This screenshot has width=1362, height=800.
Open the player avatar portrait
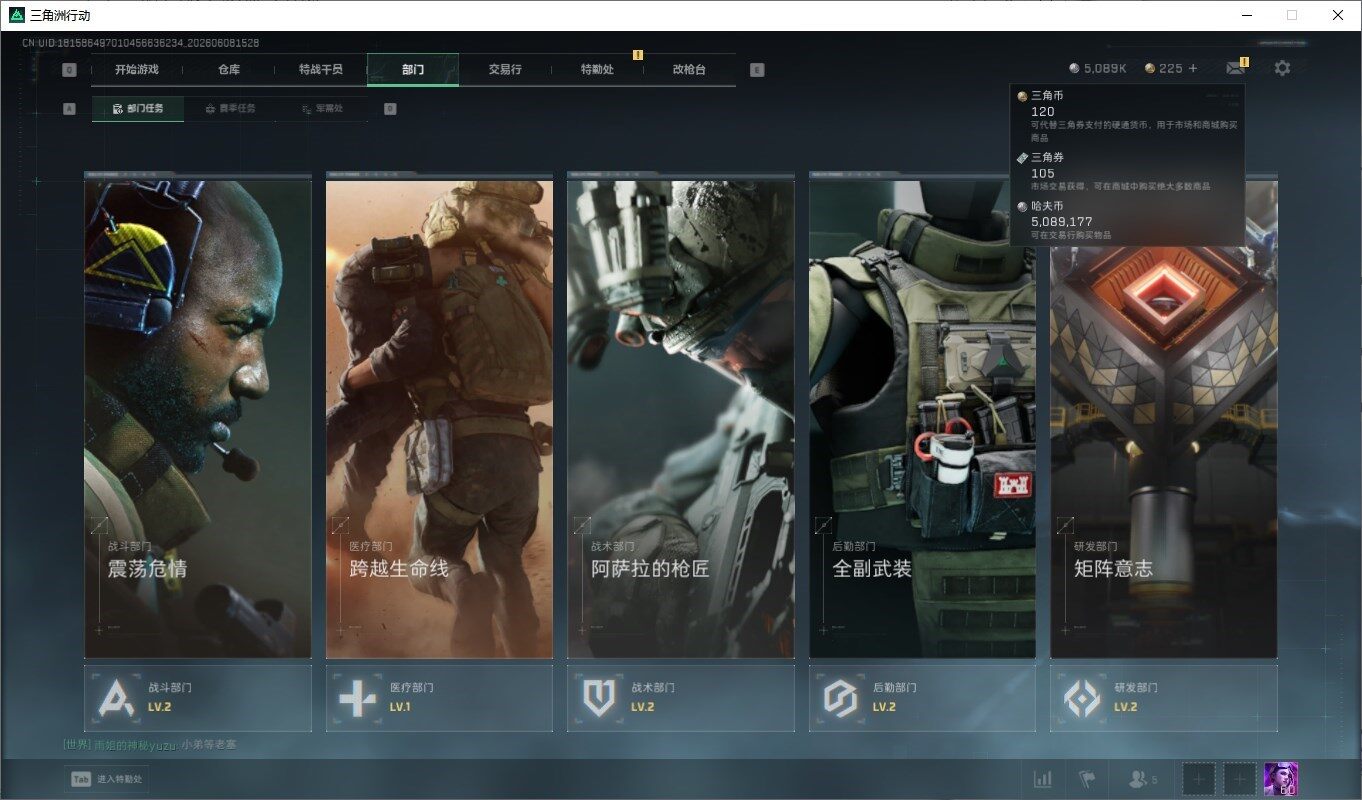[x=1281, y=778]
